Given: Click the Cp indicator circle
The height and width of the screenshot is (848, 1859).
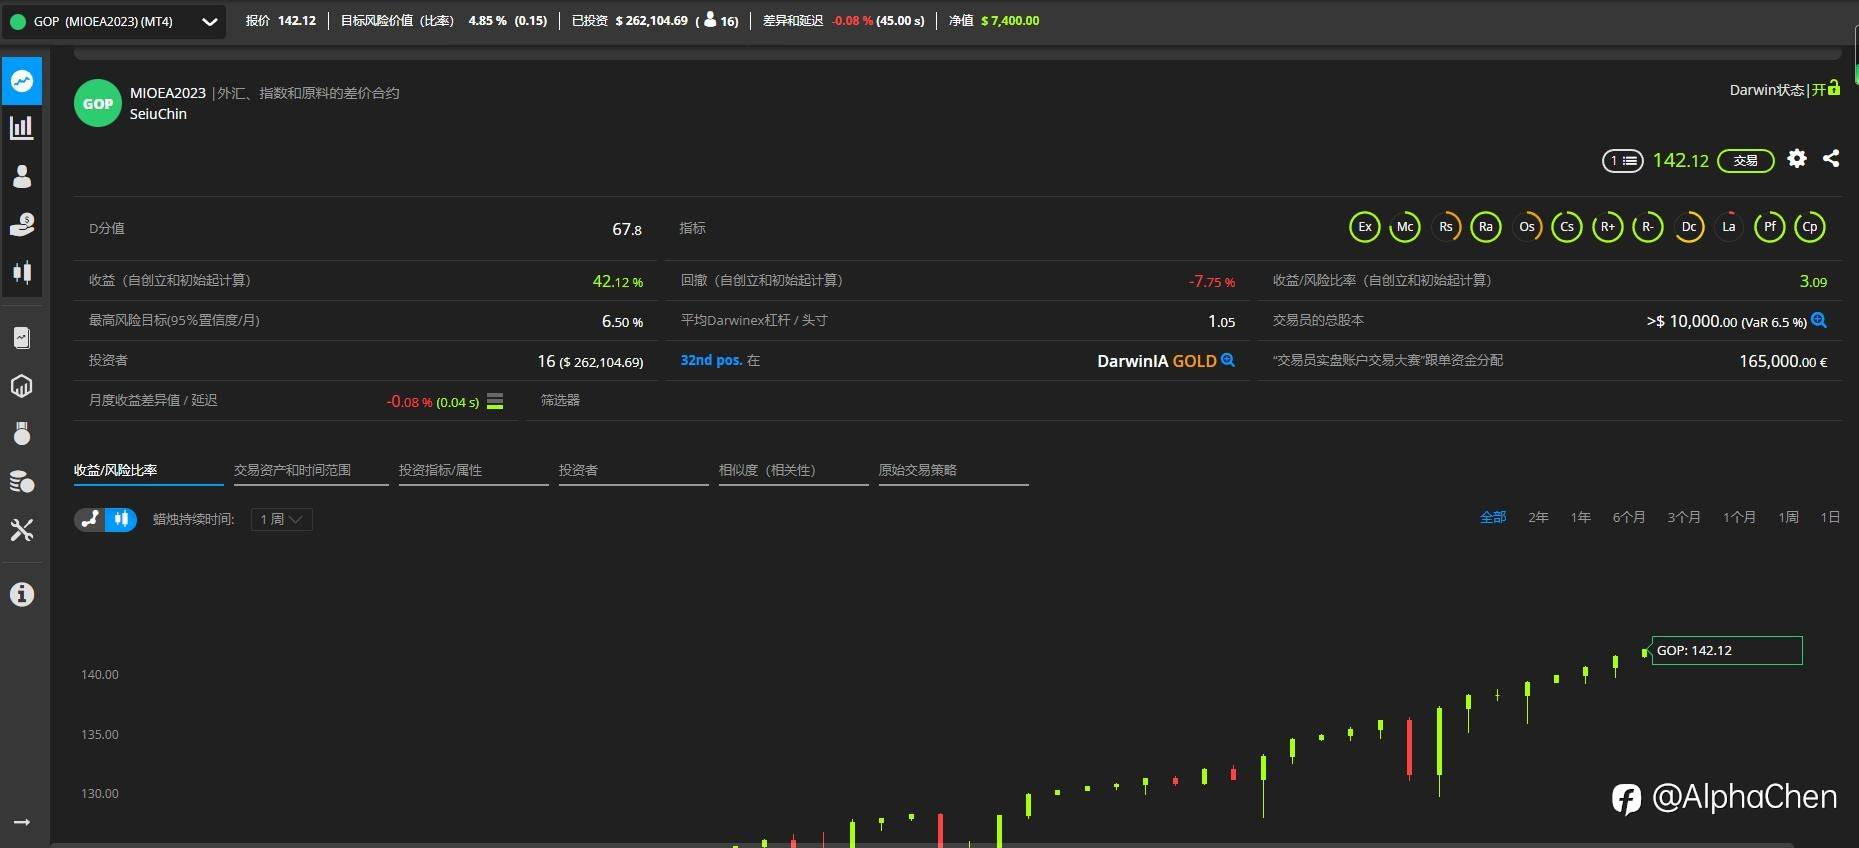Looking at the screenshot, I should (x=1810, y=227).
